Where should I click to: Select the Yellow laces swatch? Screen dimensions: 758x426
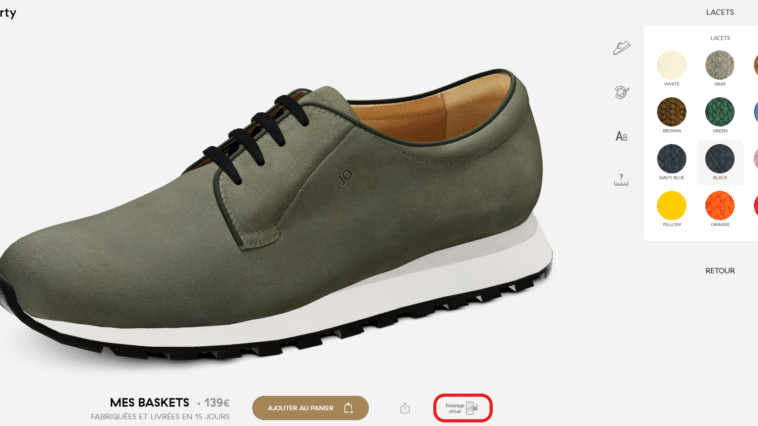tap(671, 206)
